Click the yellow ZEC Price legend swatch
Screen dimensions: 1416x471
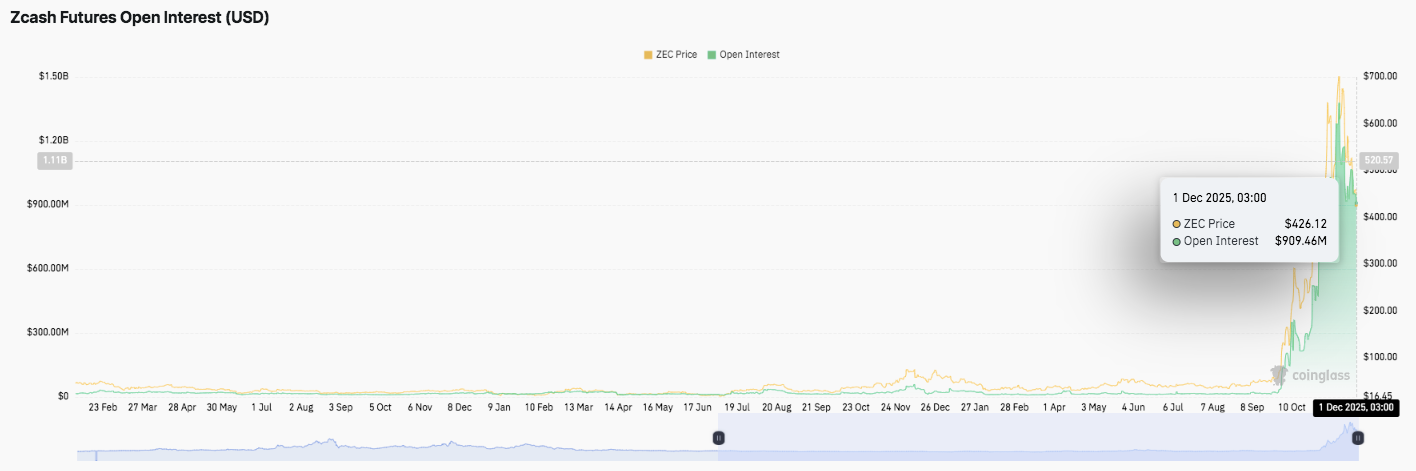tap(648, 54)
